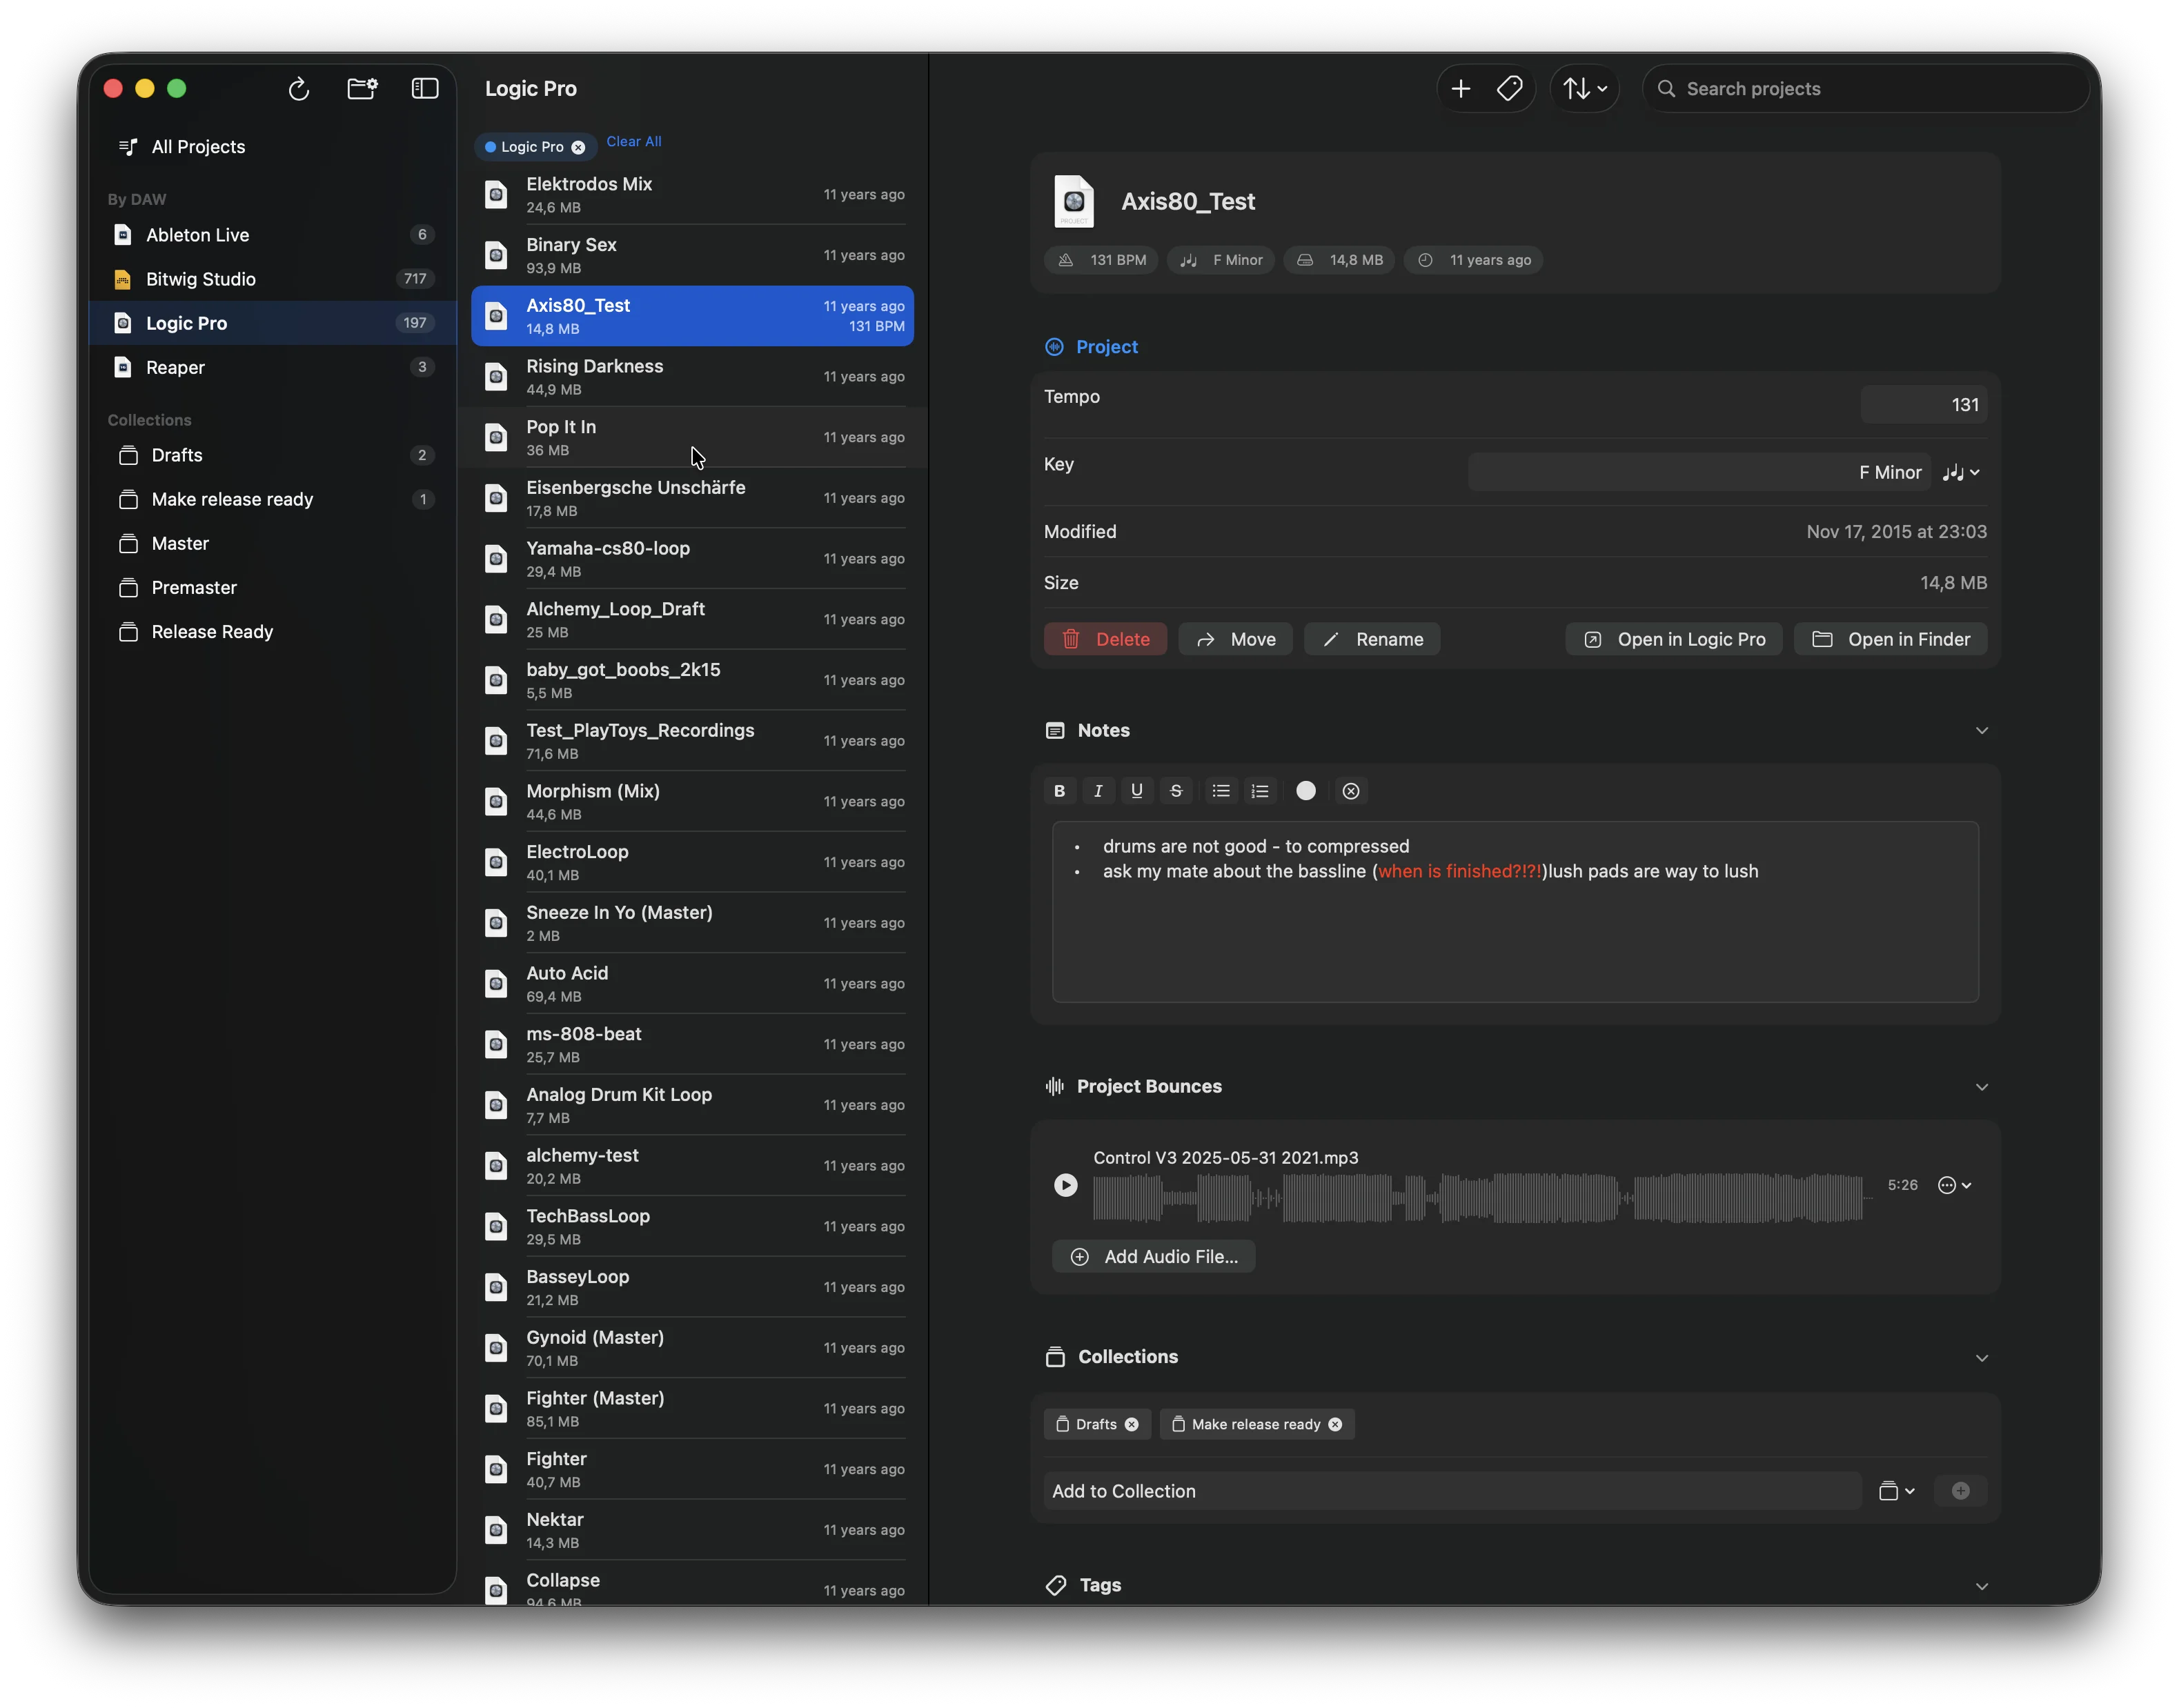Click the clear formatting icon
Image resolution: width=2179 pixels, height=1708 pixels.
pos(1351,791)
